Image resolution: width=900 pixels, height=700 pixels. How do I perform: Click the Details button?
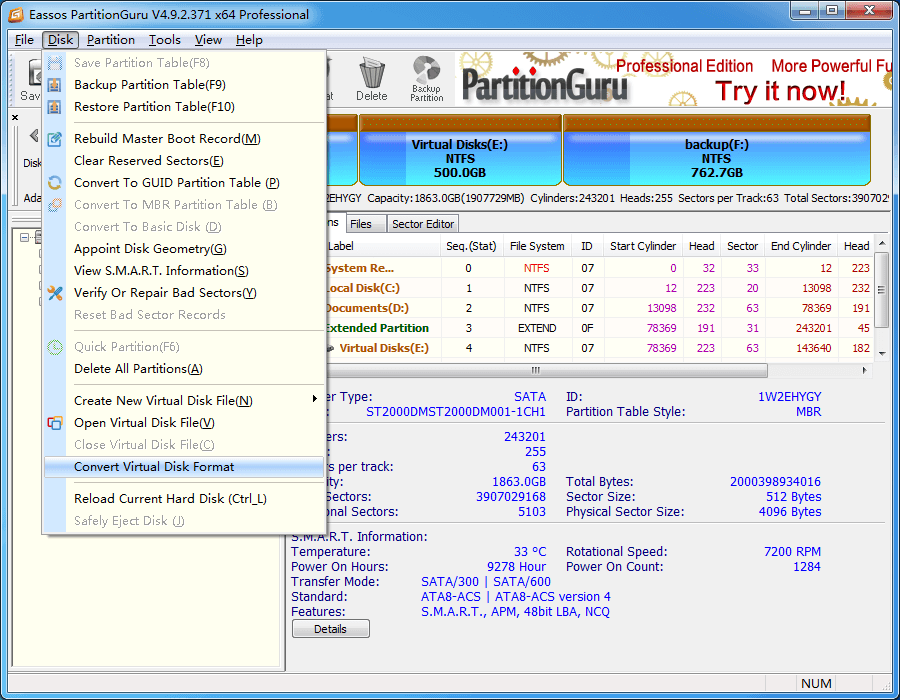coord(331,629)
